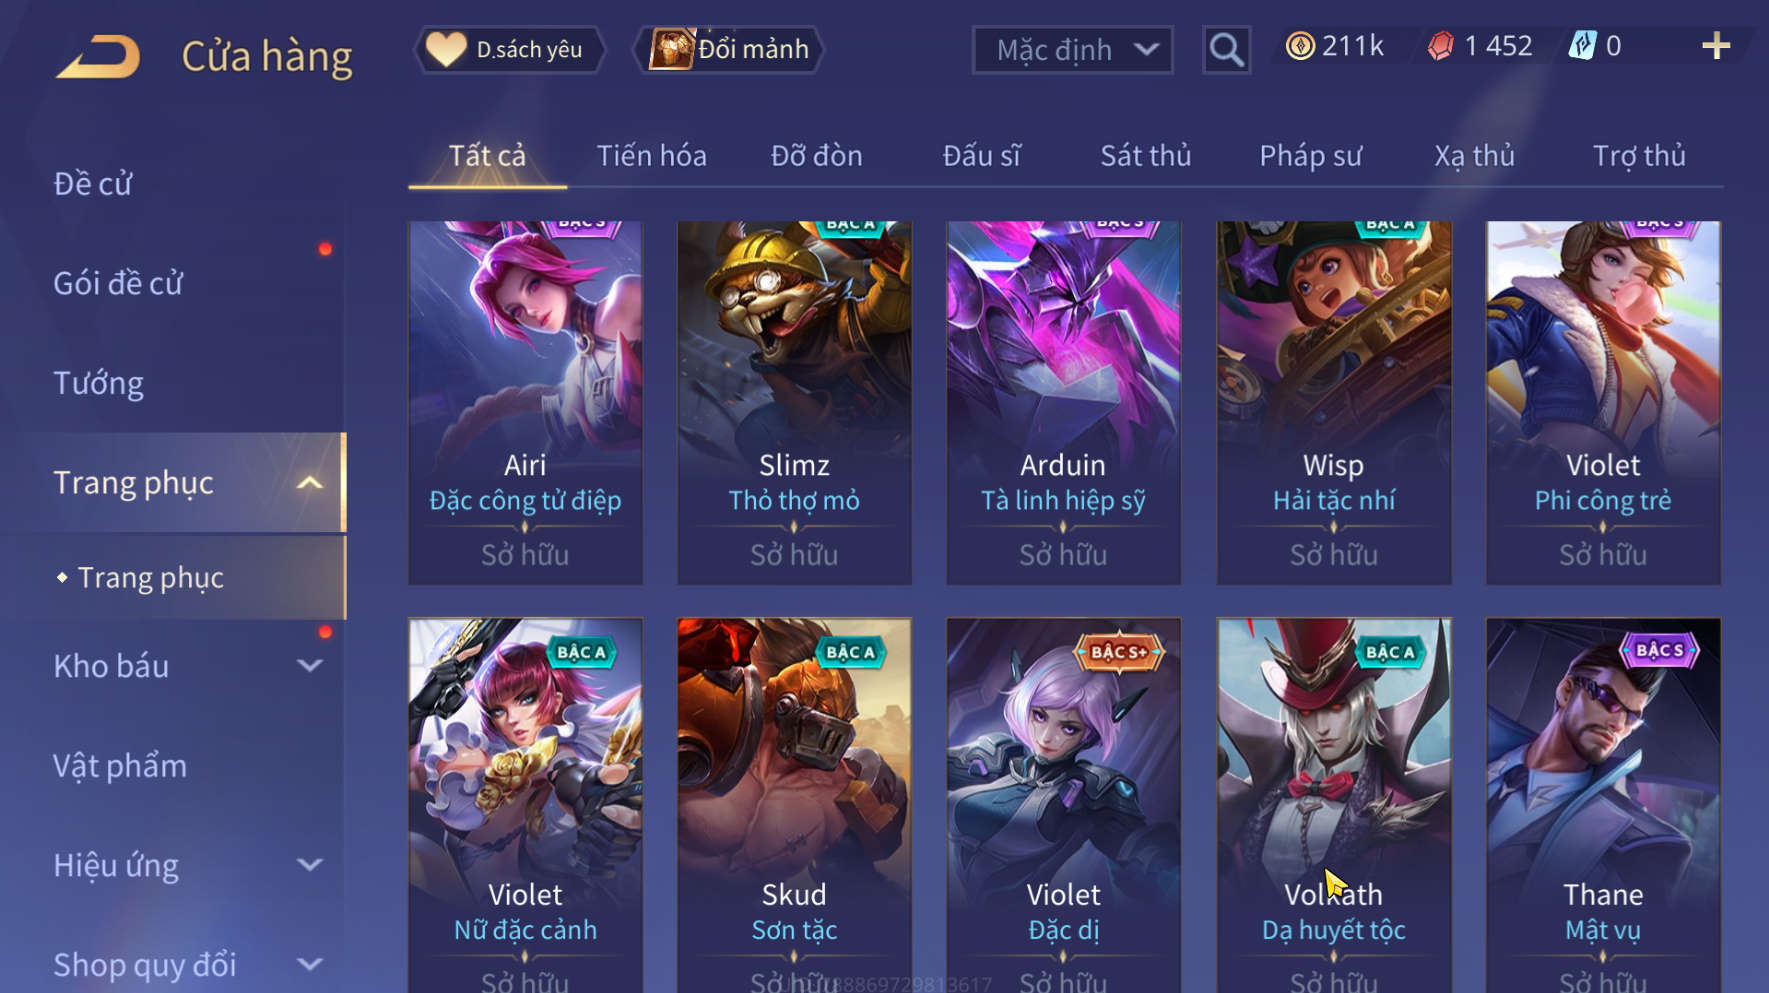The height and width of the screenshot is (993, 1769).
Task: Click the gold coin icon beside 211k
Action: click(x=1299, y=46)
